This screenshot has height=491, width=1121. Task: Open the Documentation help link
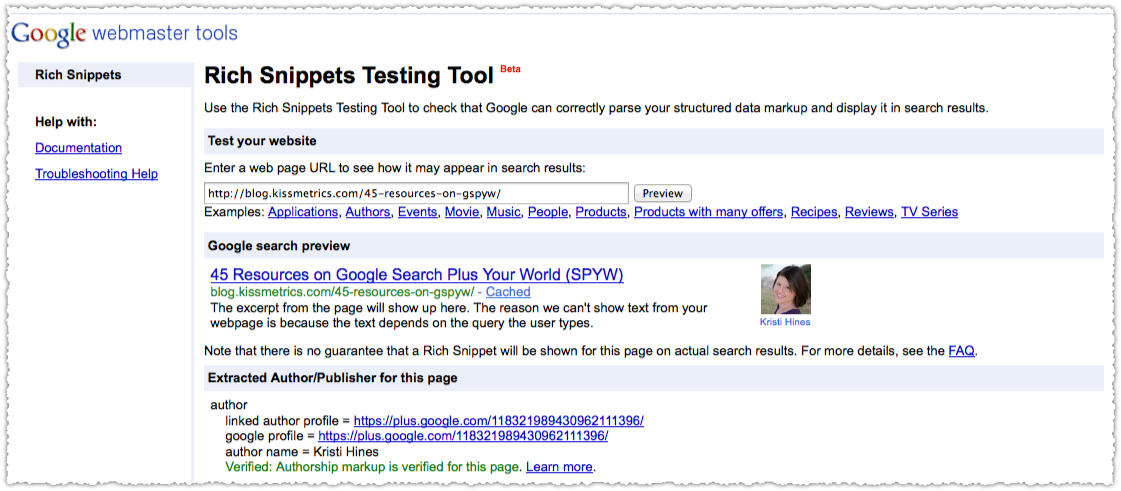pos(79,148)
